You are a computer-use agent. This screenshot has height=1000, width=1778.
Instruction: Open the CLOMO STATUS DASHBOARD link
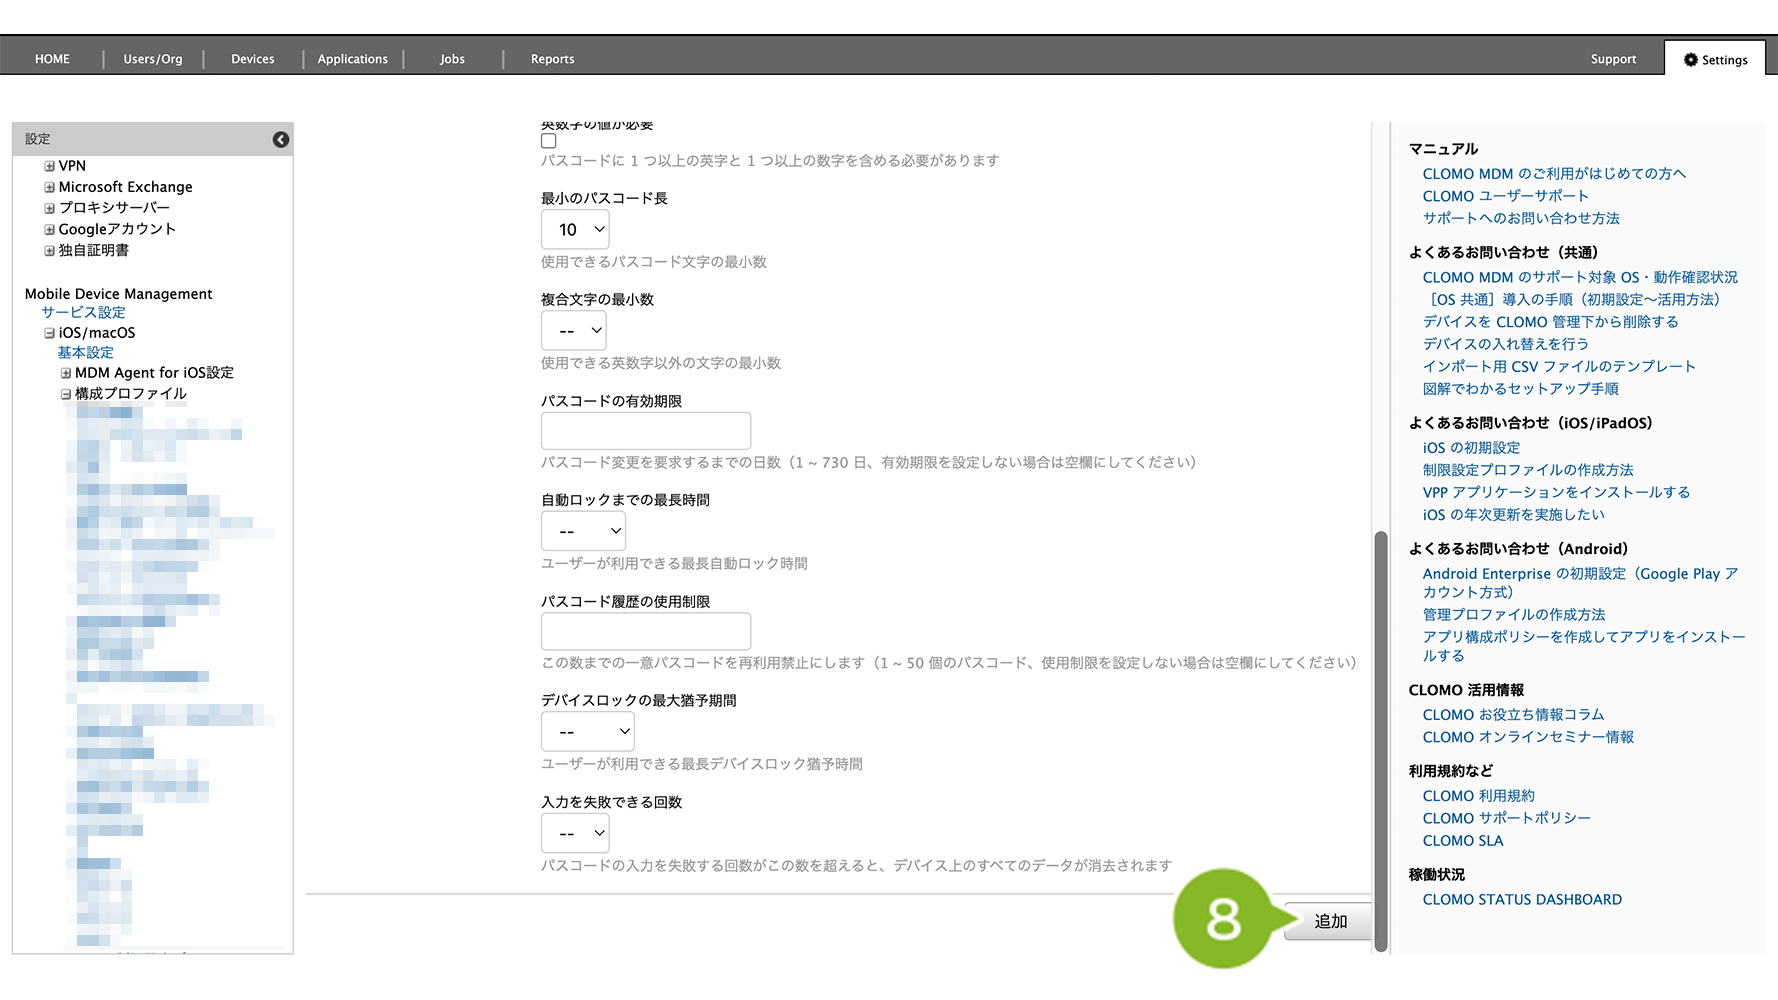[1522, 900]
